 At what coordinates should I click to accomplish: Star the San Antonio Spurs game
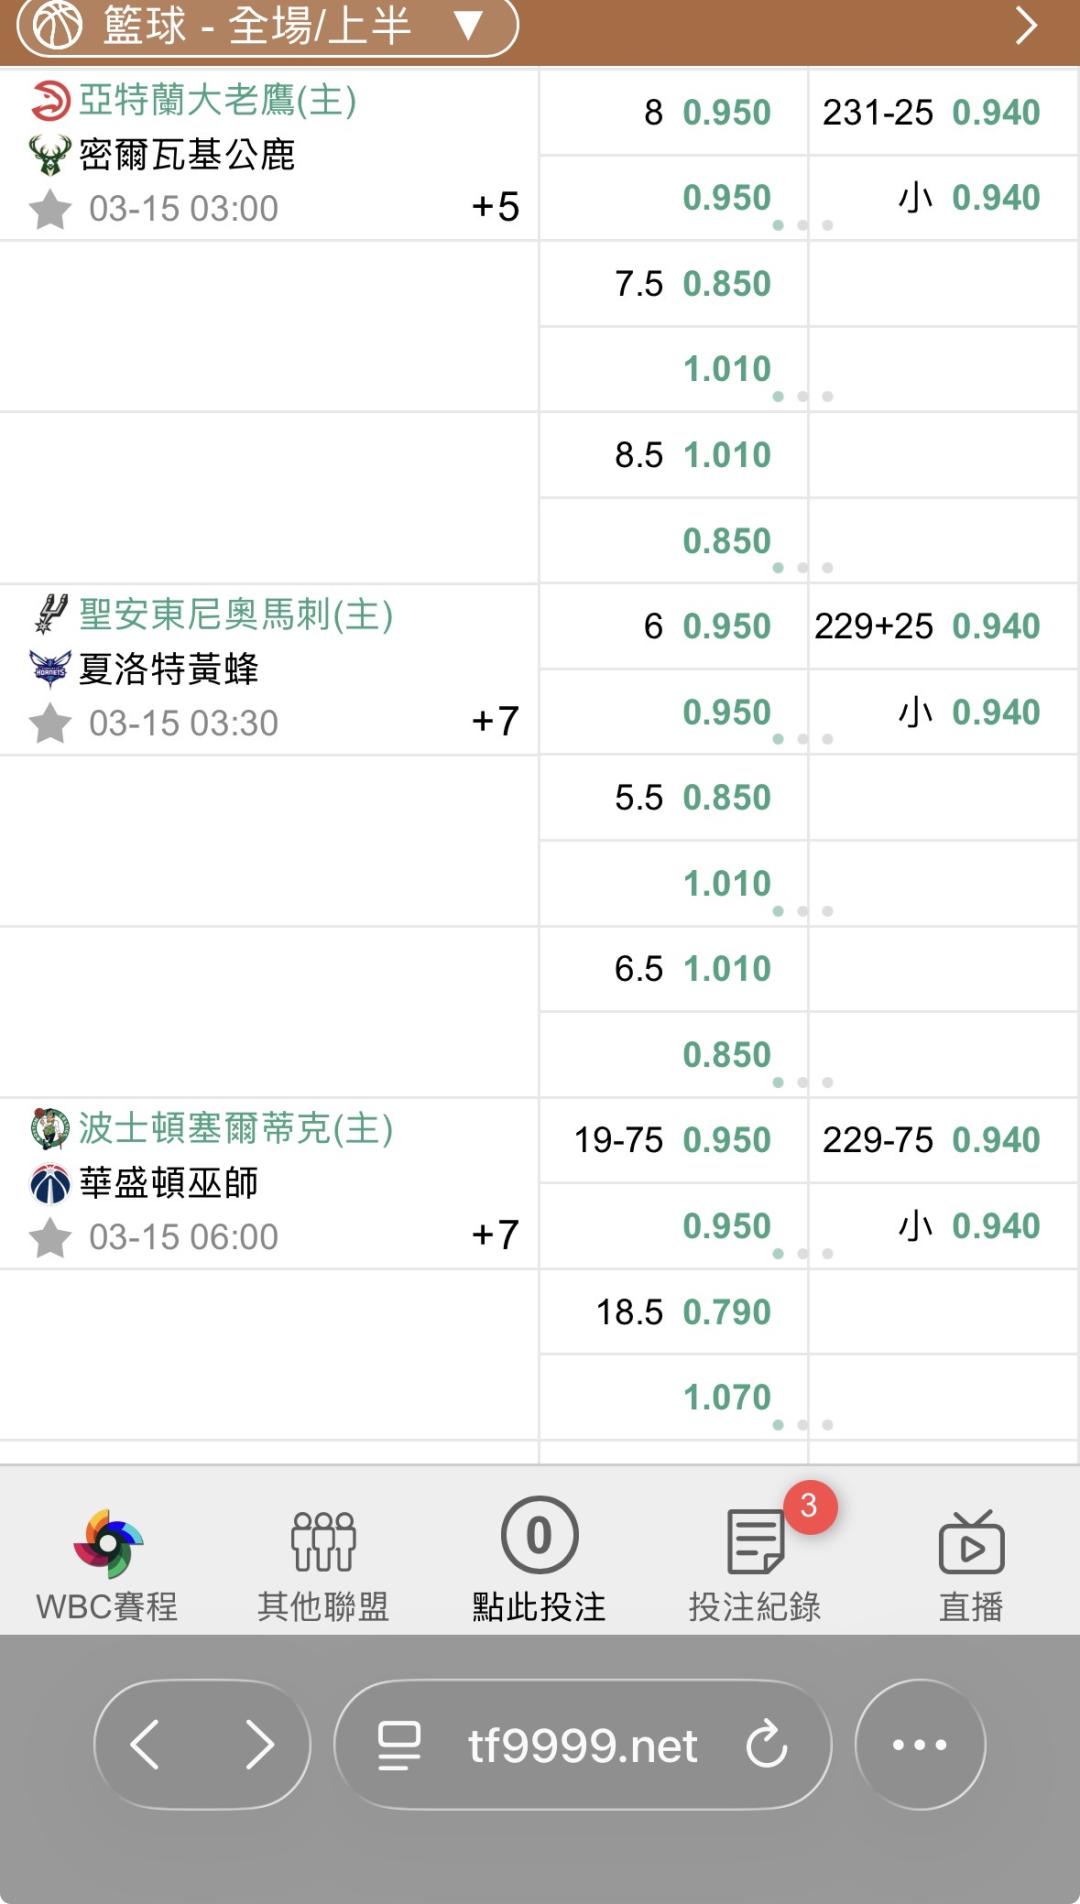point(50,723)
